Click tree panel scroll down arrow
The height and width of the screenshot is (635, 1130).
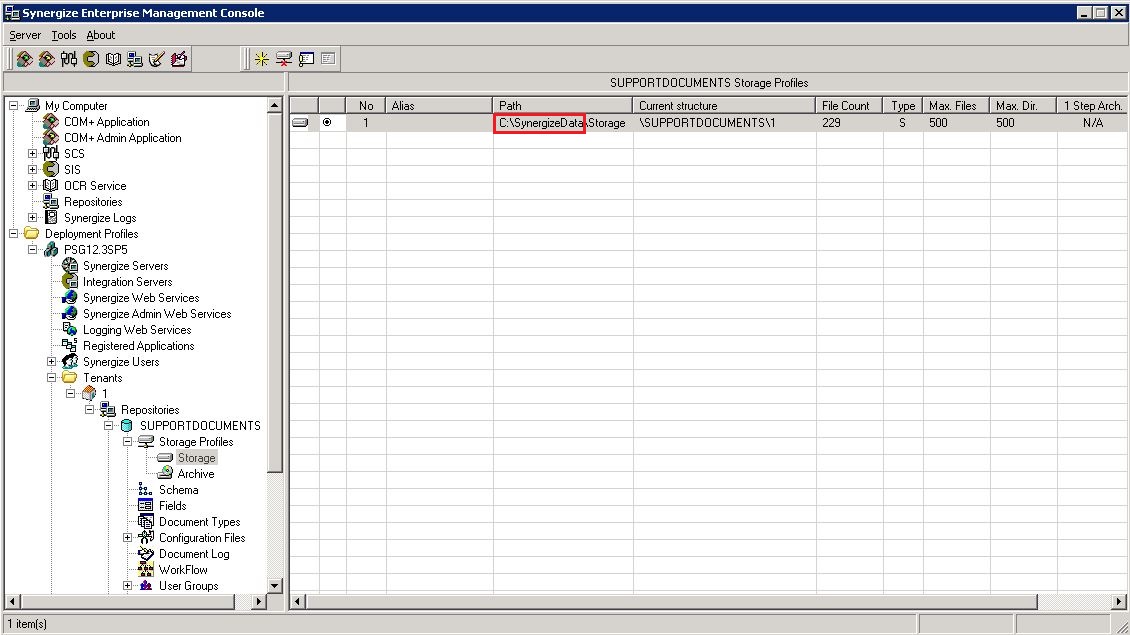274,585
